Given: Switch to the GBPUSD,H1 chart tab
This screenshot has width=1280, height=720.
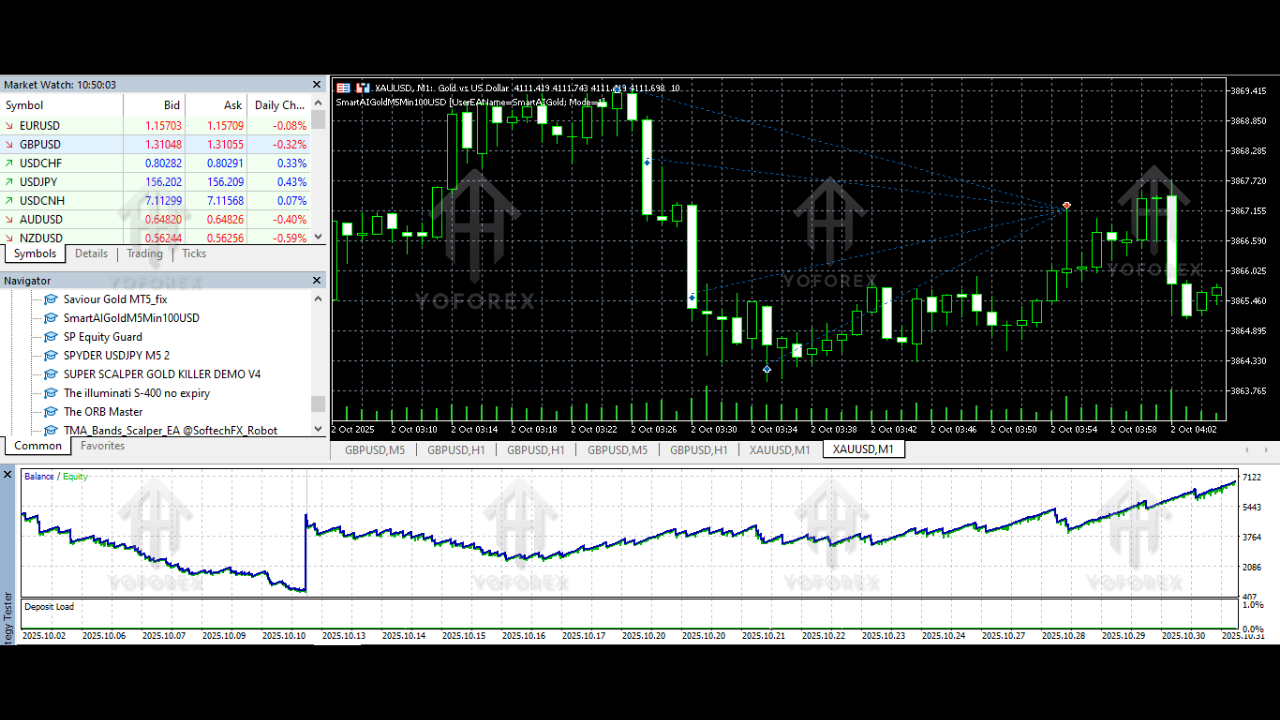Looking at the screenshot, I should 456,450.
